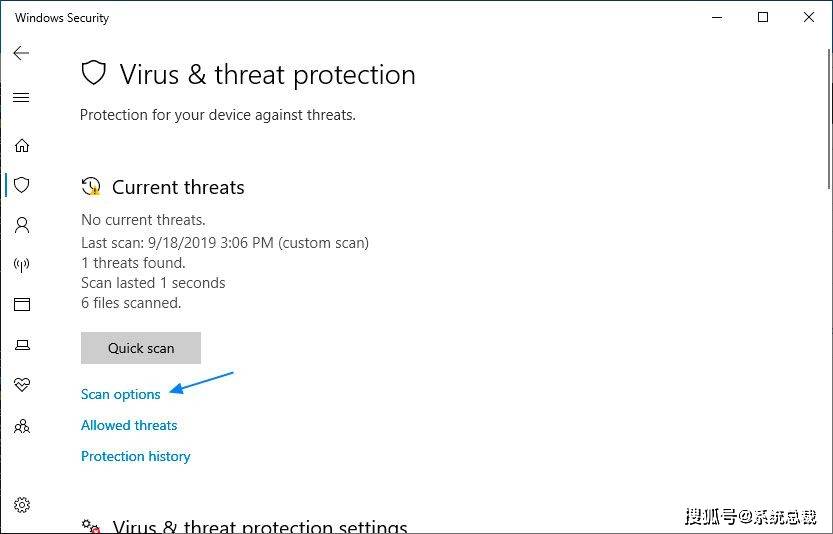Open Settings gear in sidebar

pyautogui.click(x=22, y=505)
